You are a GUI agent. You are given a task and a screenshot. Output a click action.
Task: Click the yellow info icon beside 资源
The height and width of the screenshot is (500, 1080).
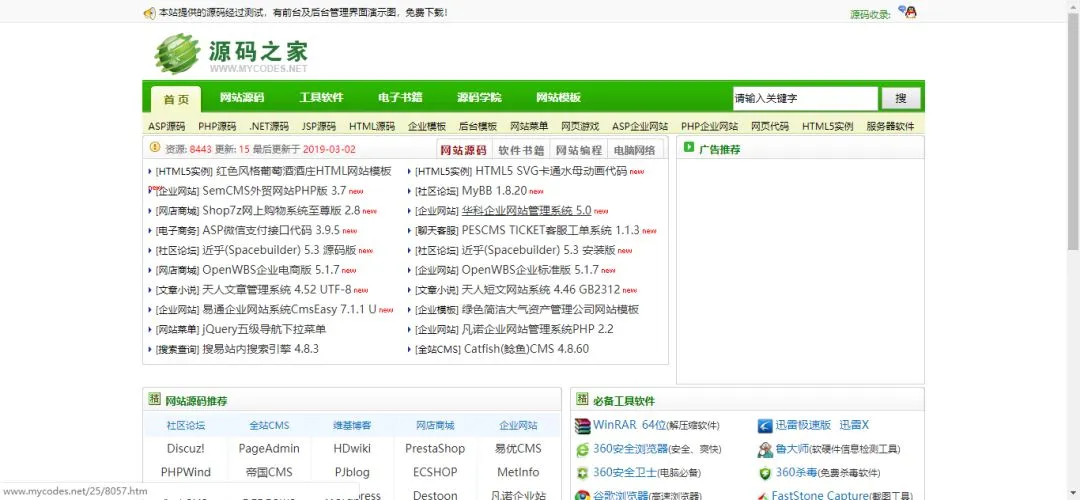click(156, 148)
